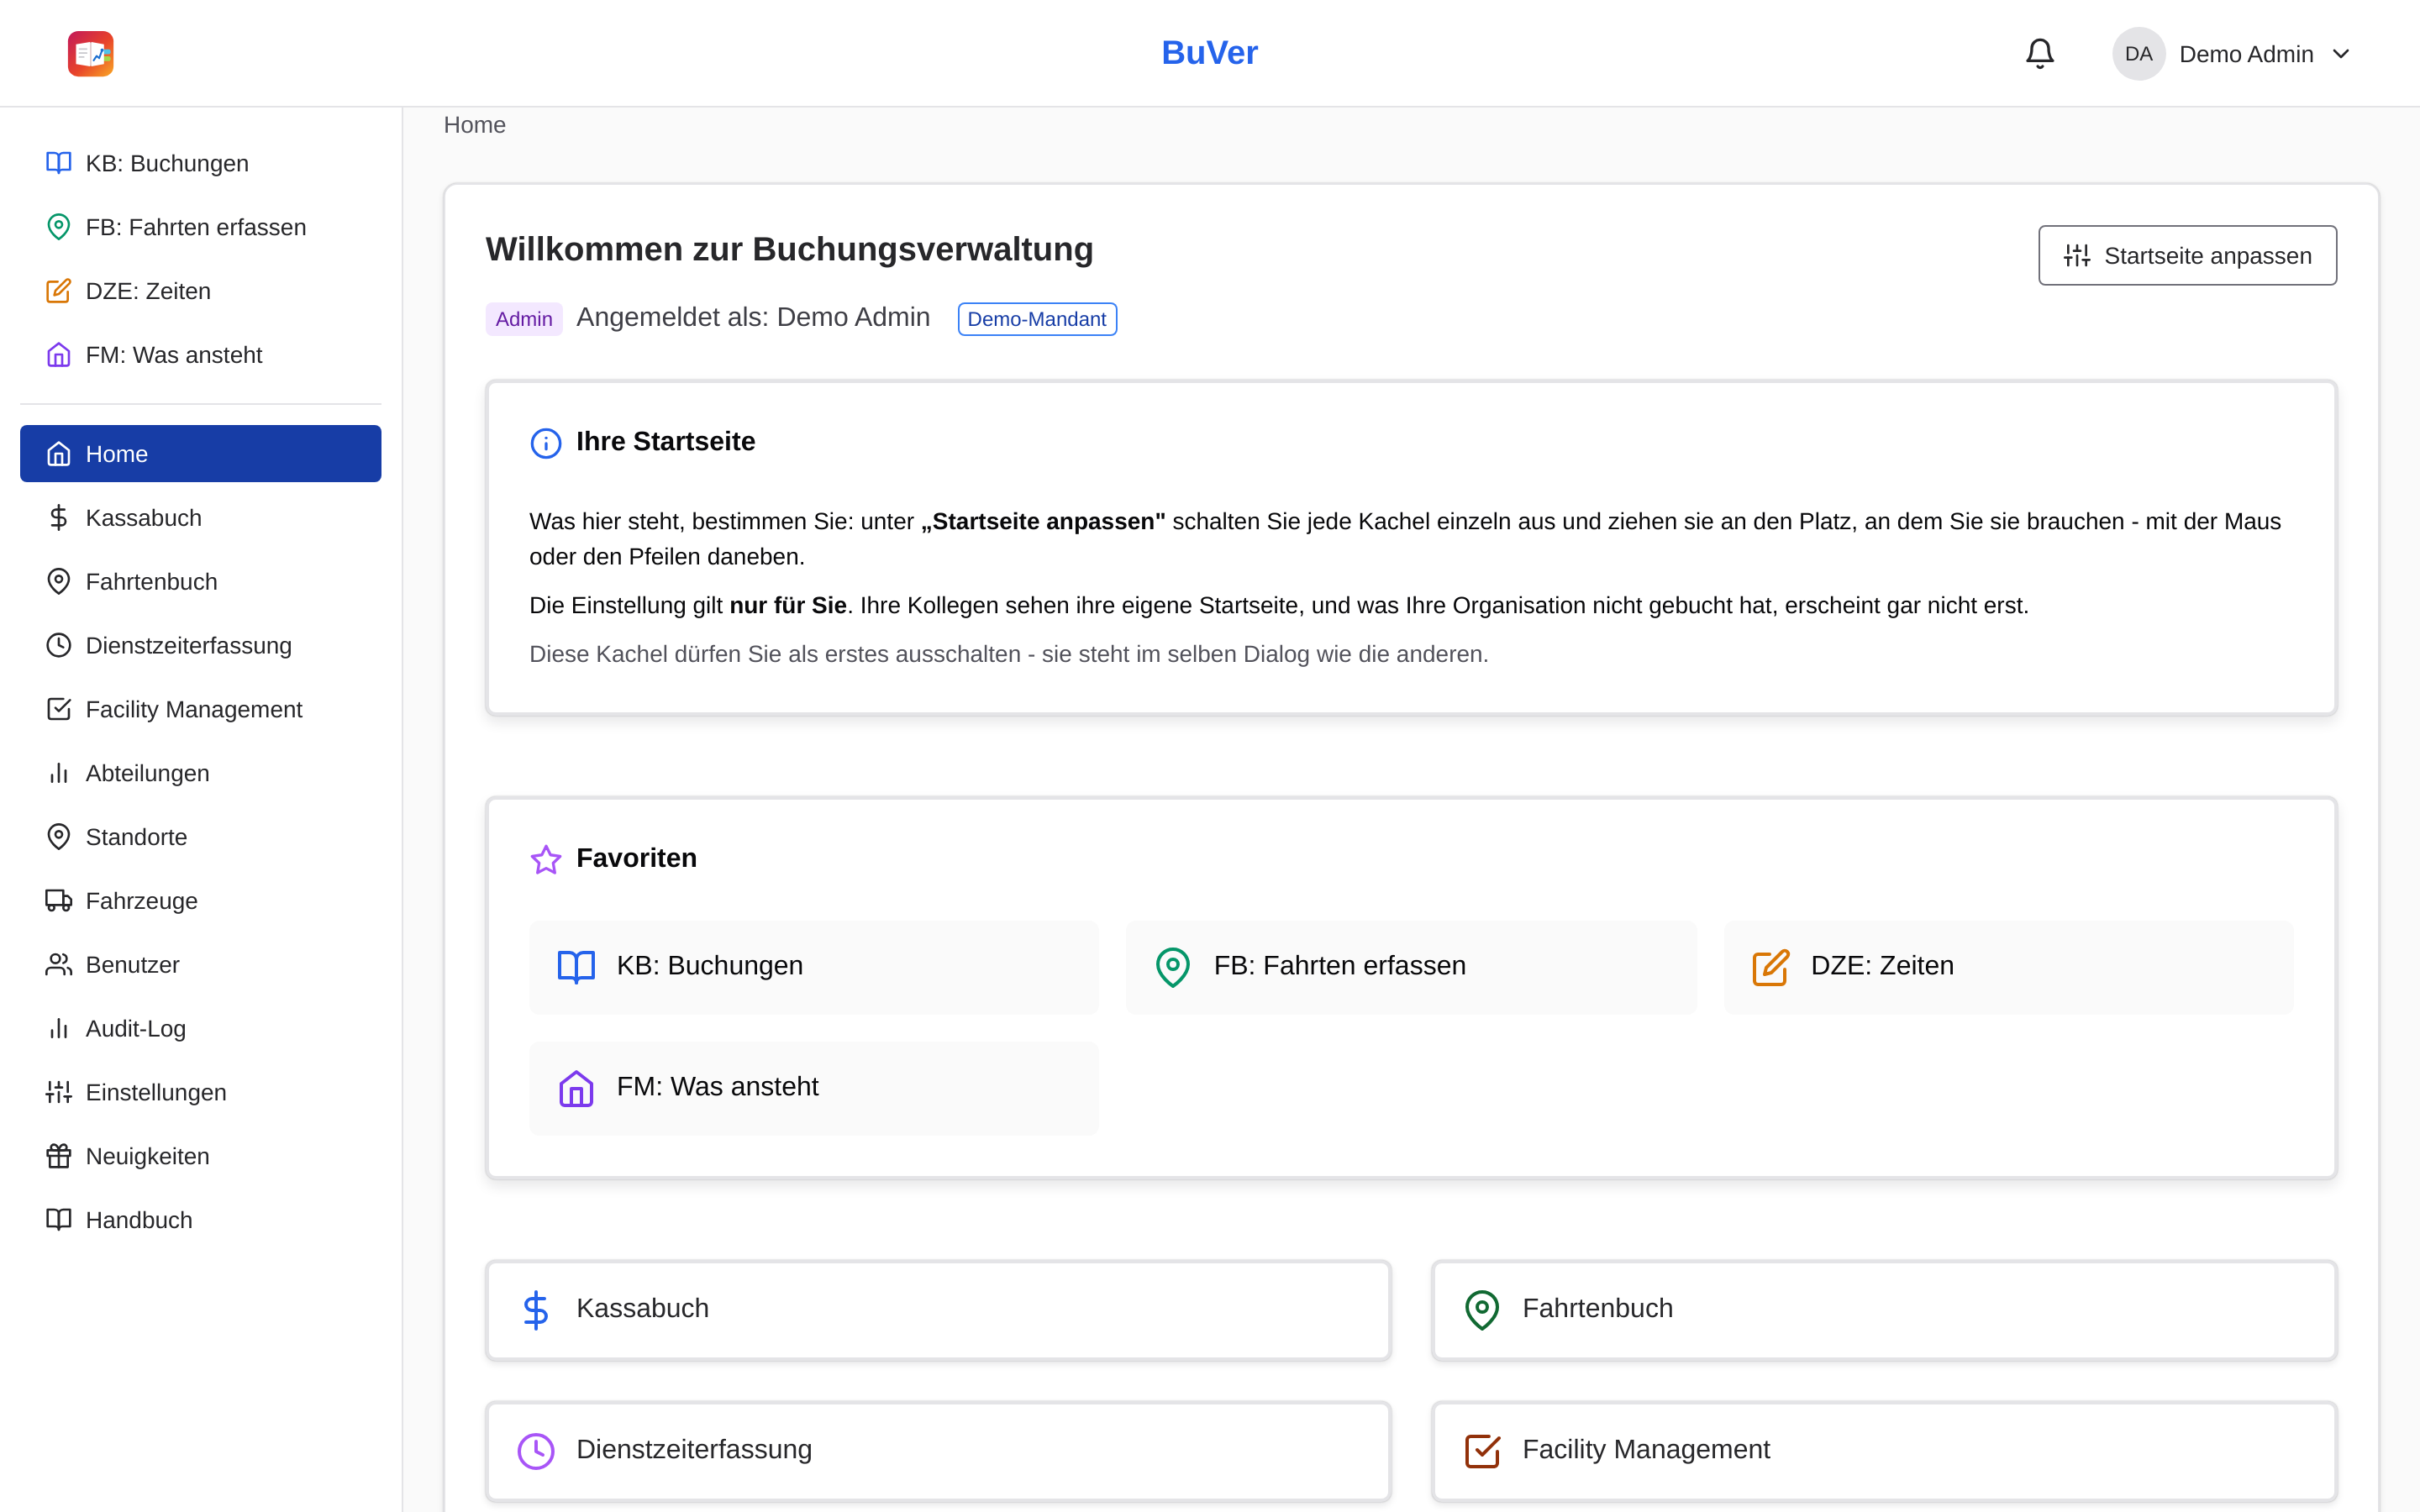This screenshot has width=2420, height=1512.
Task: Click the Abteilungen bar chart icon
Action: coord(59,774)
